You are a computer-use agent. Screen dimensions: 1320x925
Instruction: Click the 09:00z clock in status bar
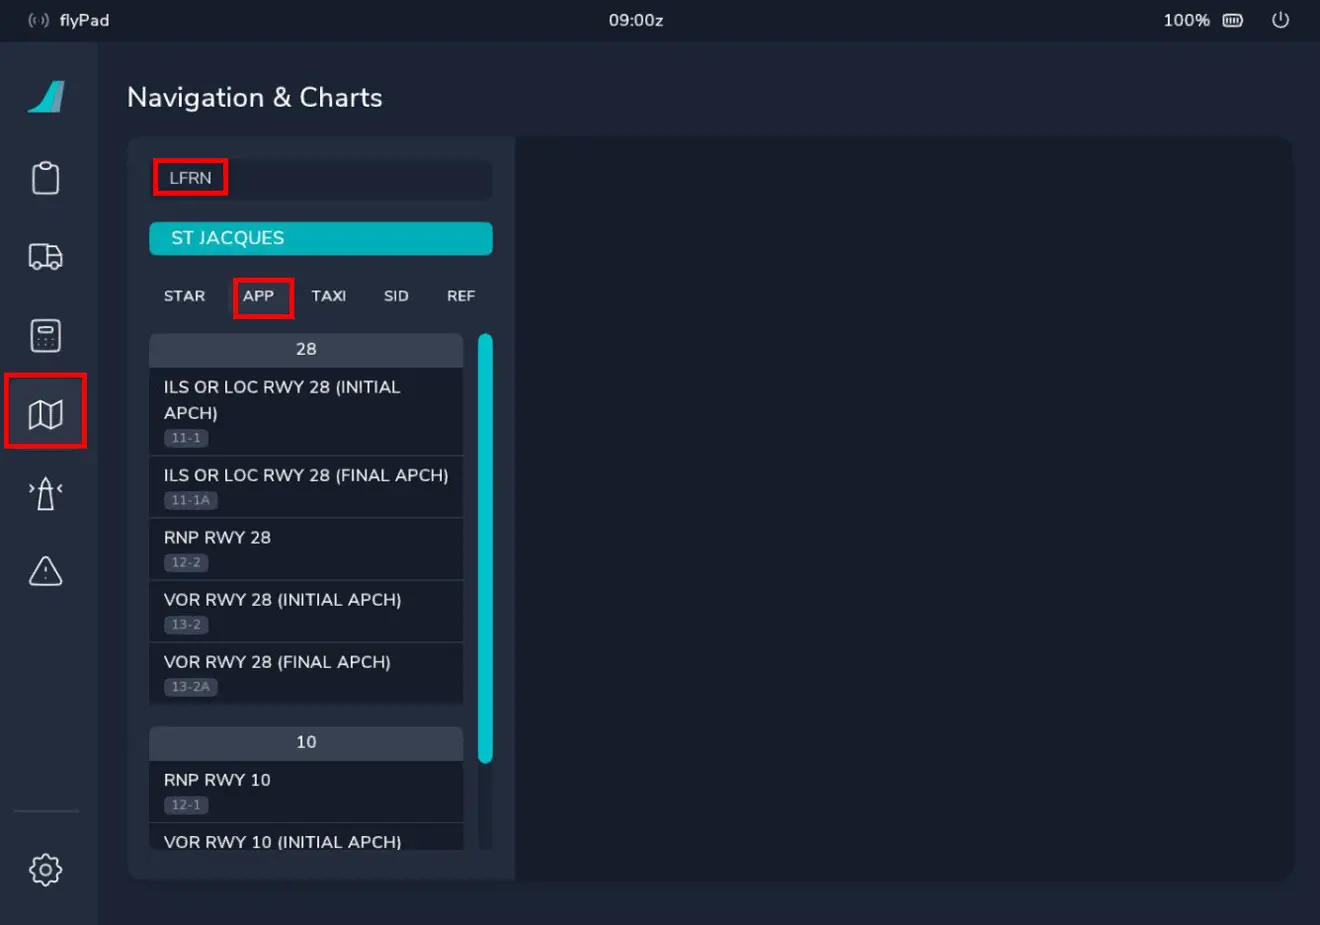[x=636, y=20]
